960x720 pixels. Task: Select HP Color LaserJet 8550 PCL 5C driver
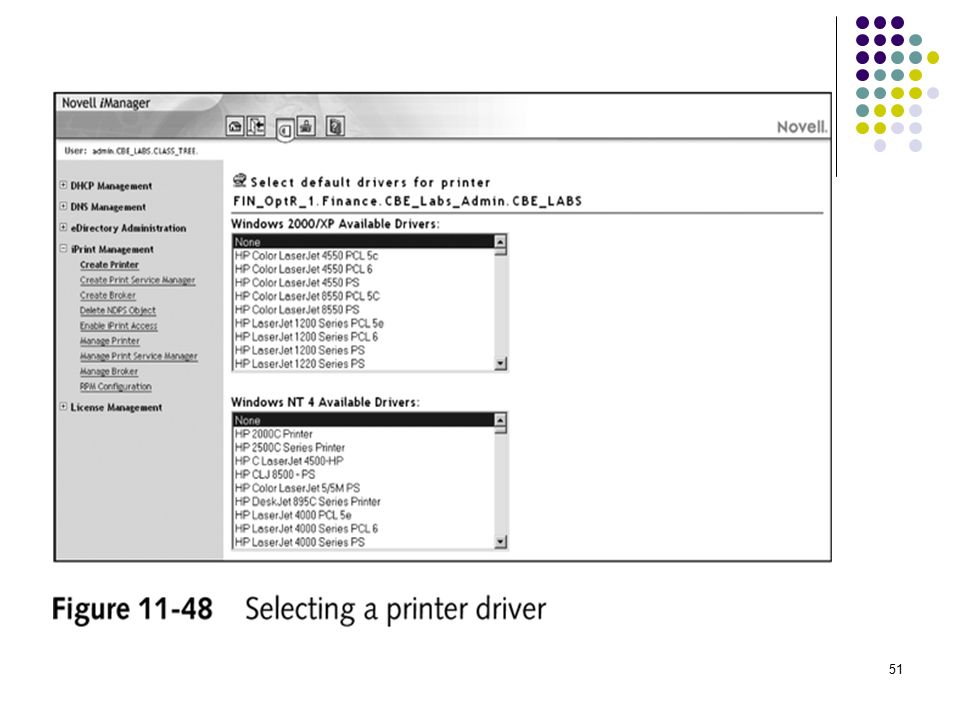click(364, 296)
